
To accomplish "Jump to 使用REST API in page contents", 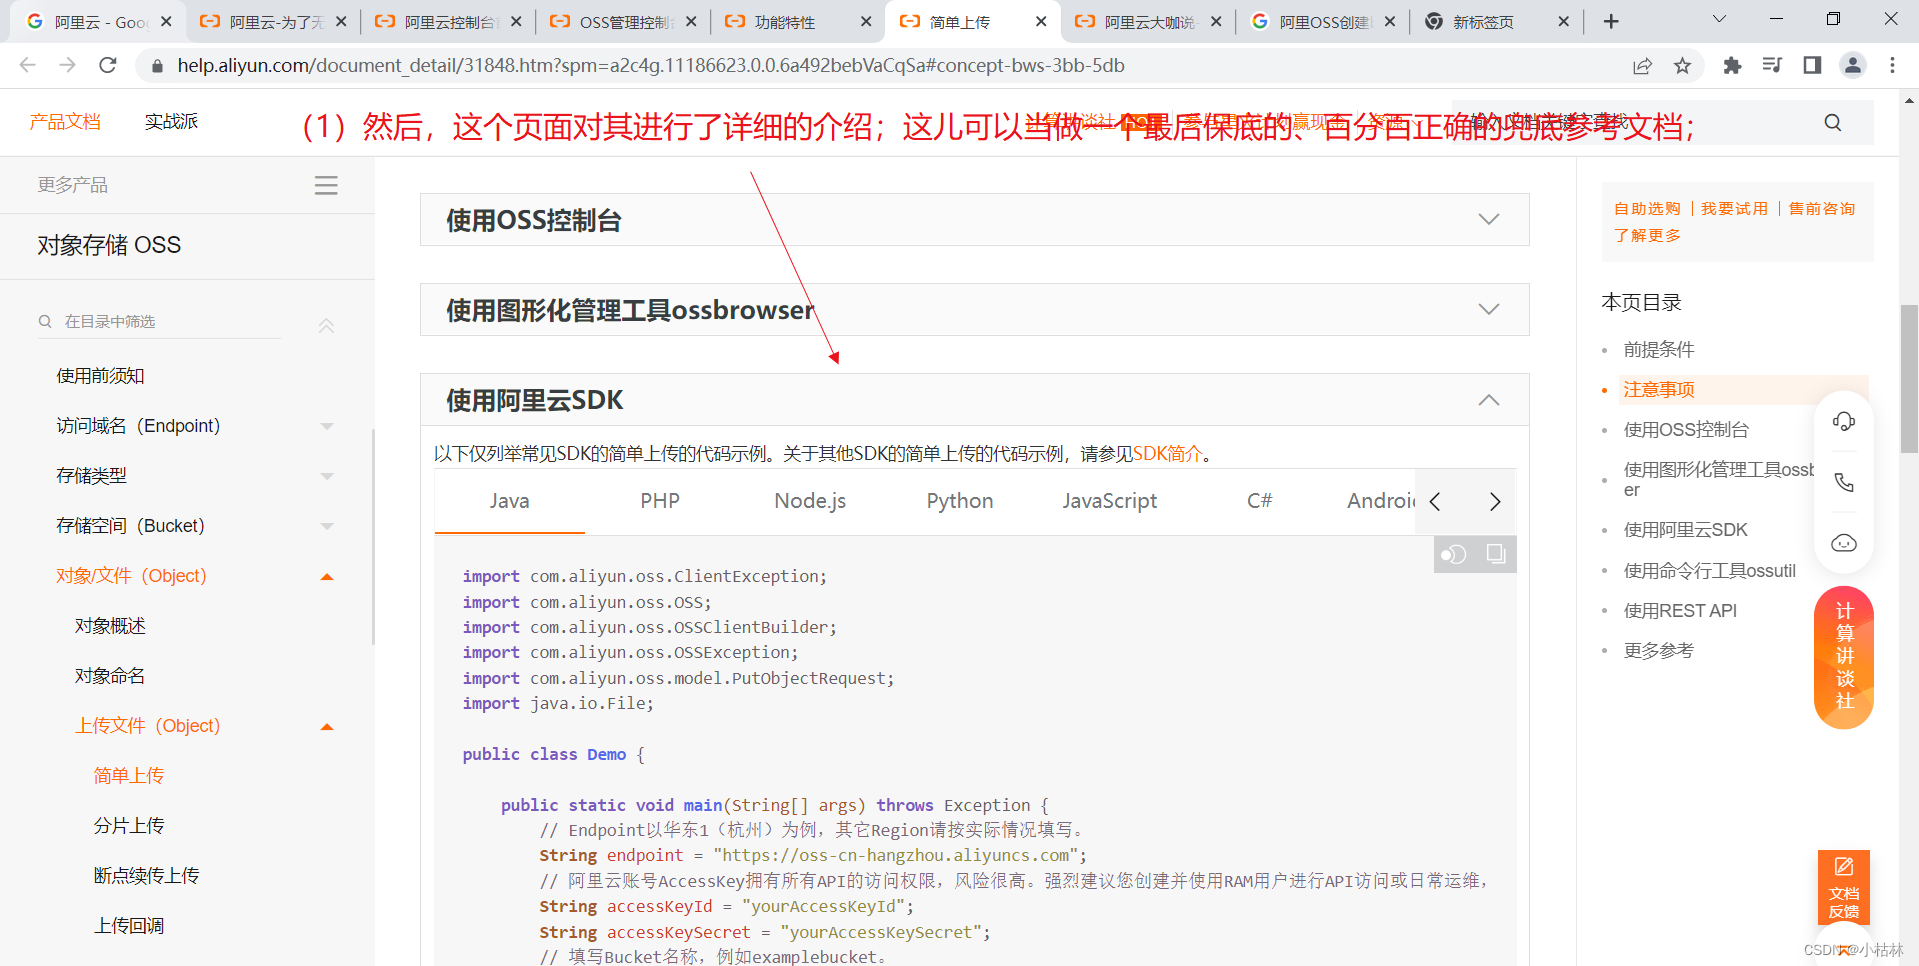I will [1680, 610].
